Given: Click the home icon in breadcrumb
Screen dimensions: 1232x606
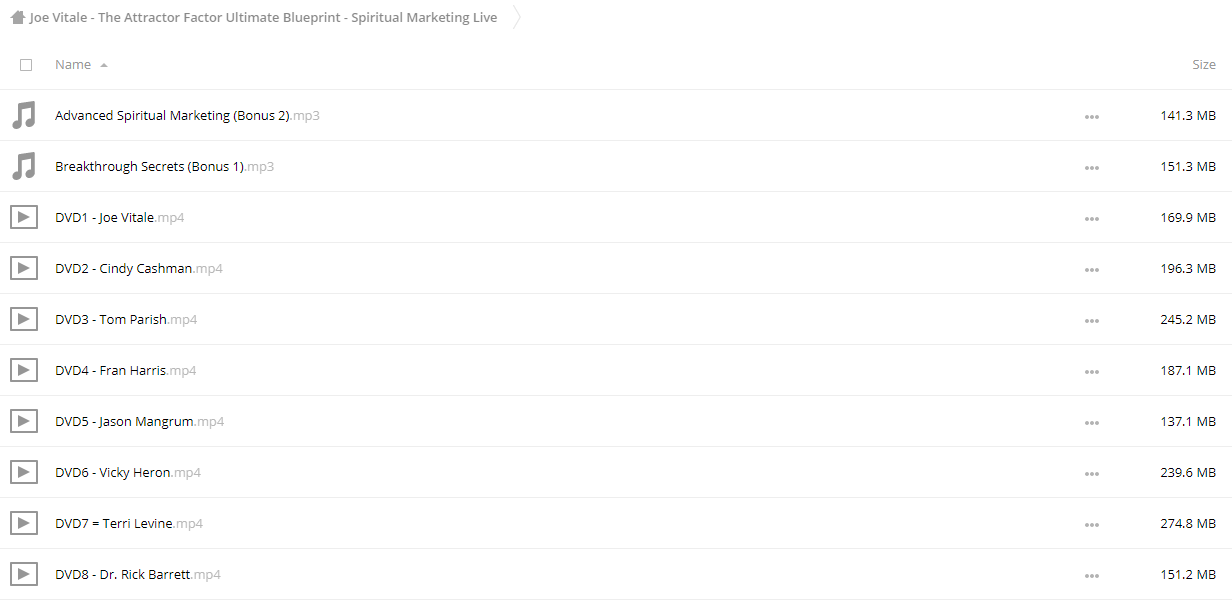Looking at the screenshot, I should tap(17, 17).
